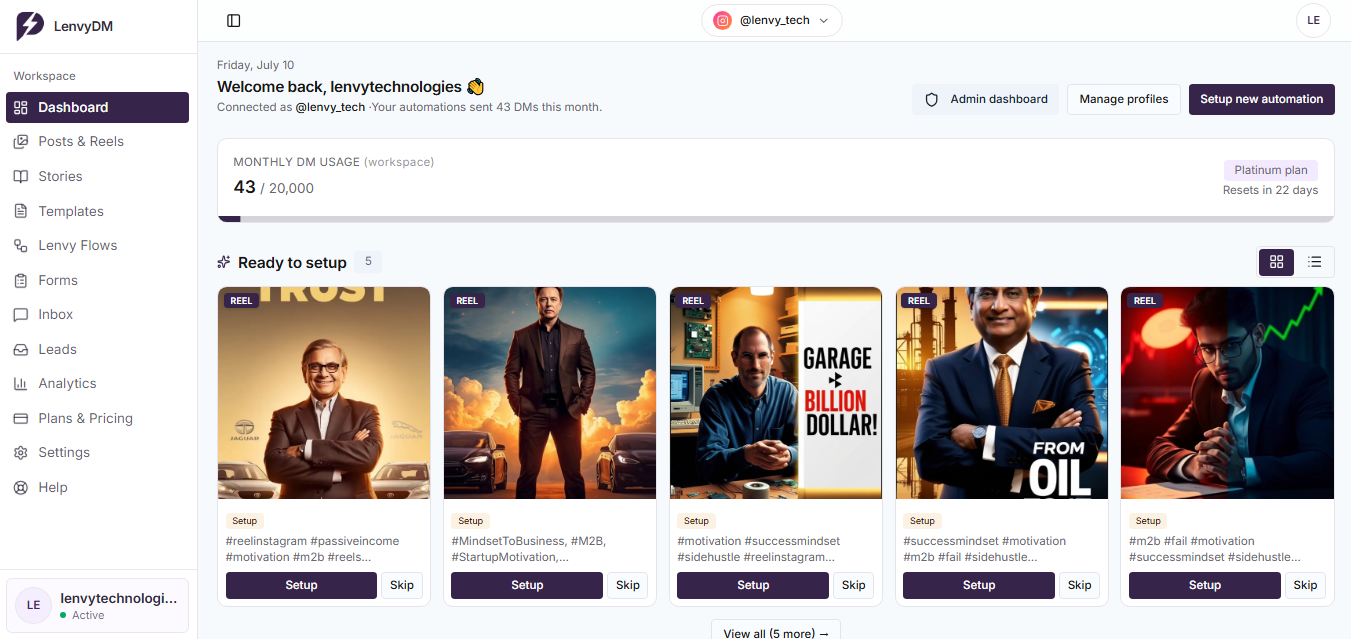Open the From Oil reel thumbnail

(1002, 393)
